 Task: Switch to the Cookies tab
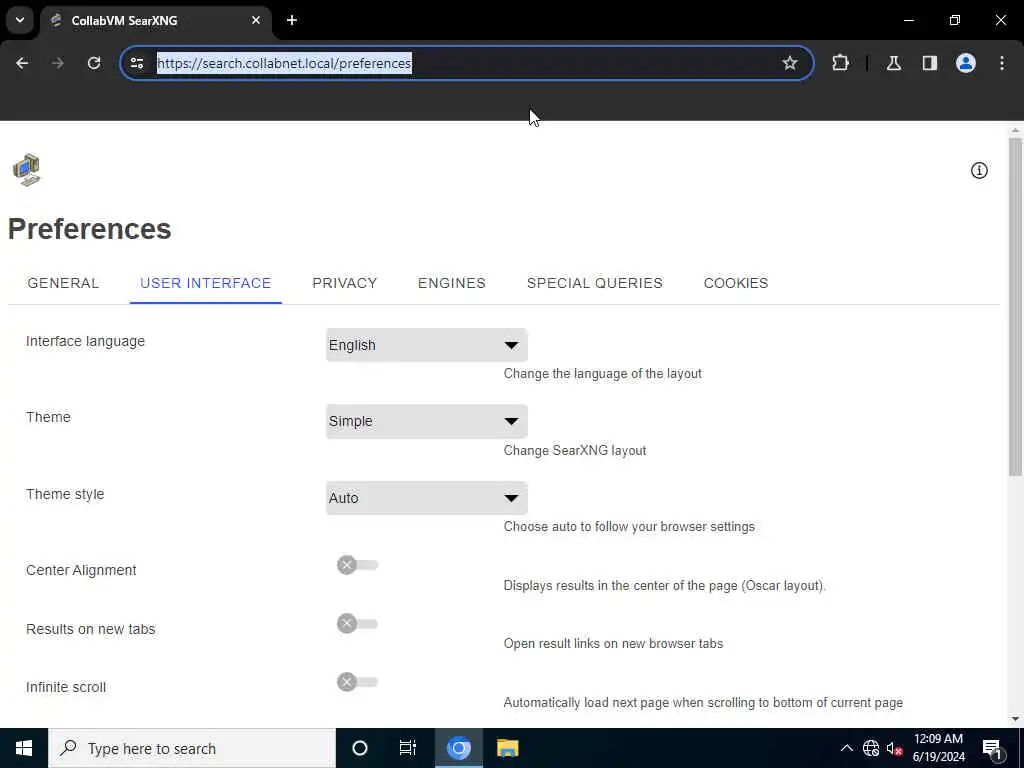(736, 283)
